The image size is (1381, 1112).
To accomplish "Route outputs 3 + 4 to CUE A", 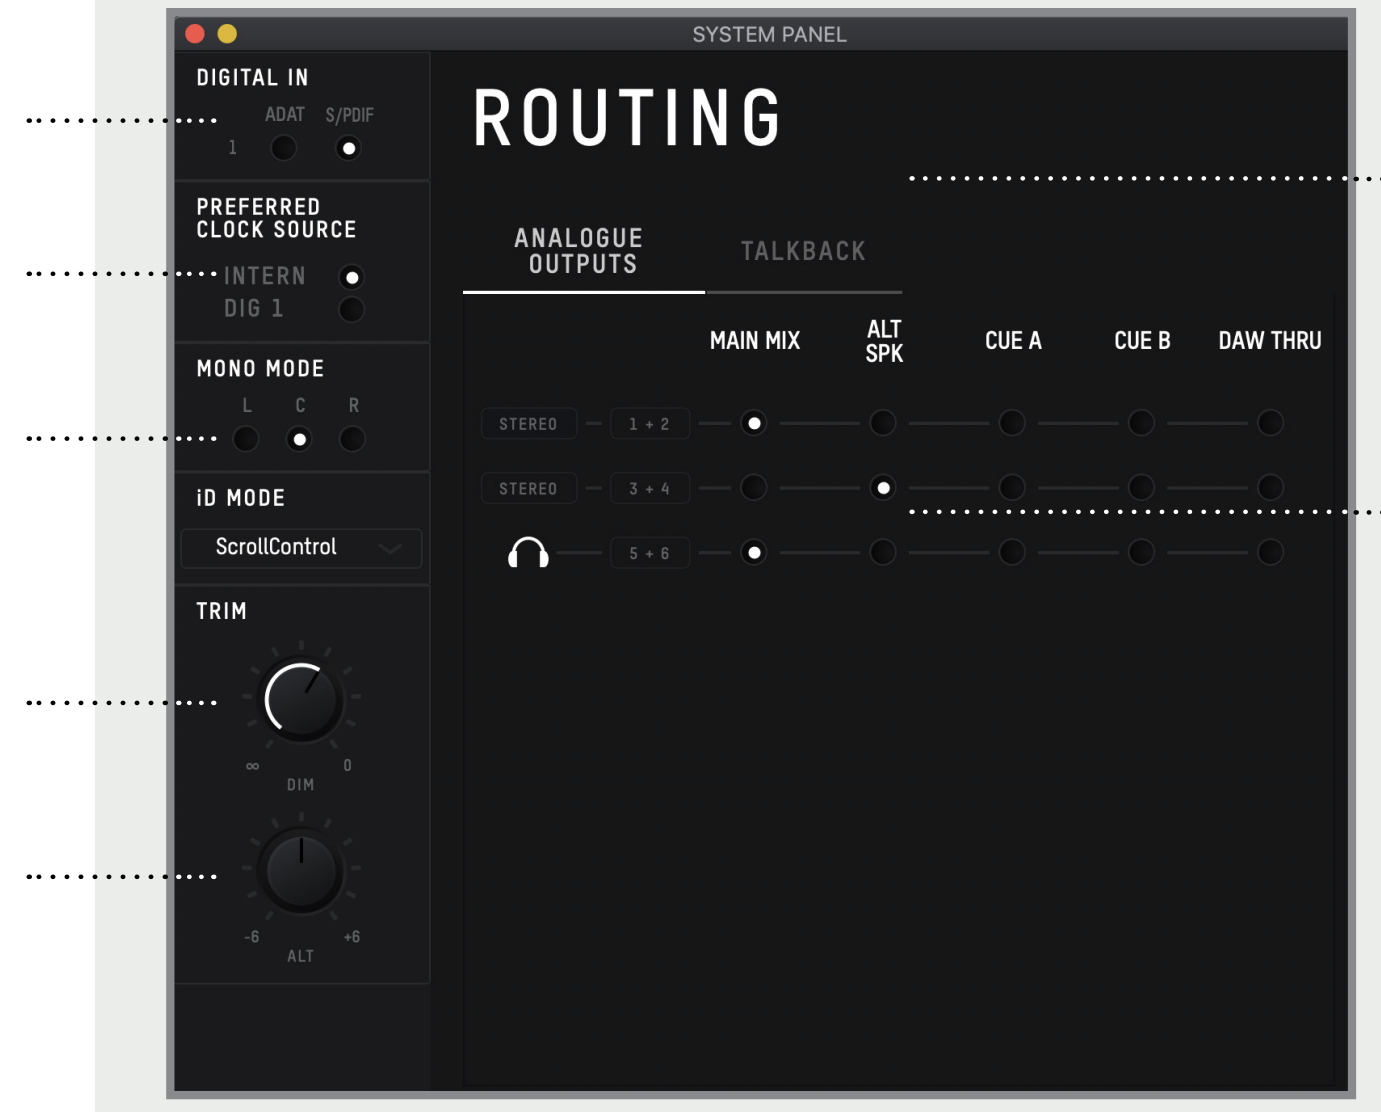I will 1012,488.
